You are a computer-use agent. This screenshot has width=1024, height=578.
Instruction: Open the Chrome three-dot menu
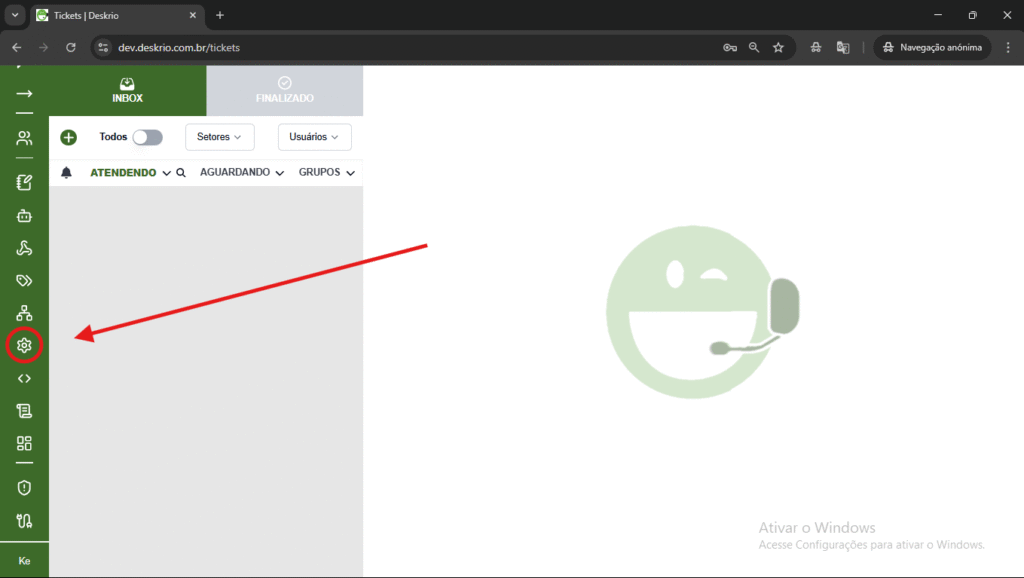click(1008, 48)
